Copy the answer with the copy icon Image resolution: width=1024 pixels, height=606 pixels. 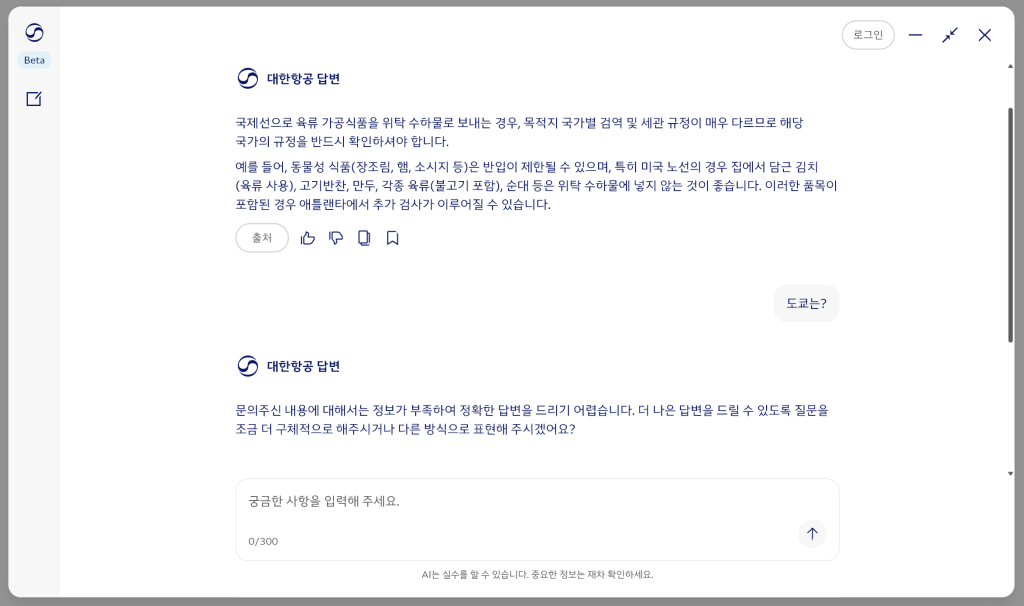pyautogui.click(x=364, y=238)
